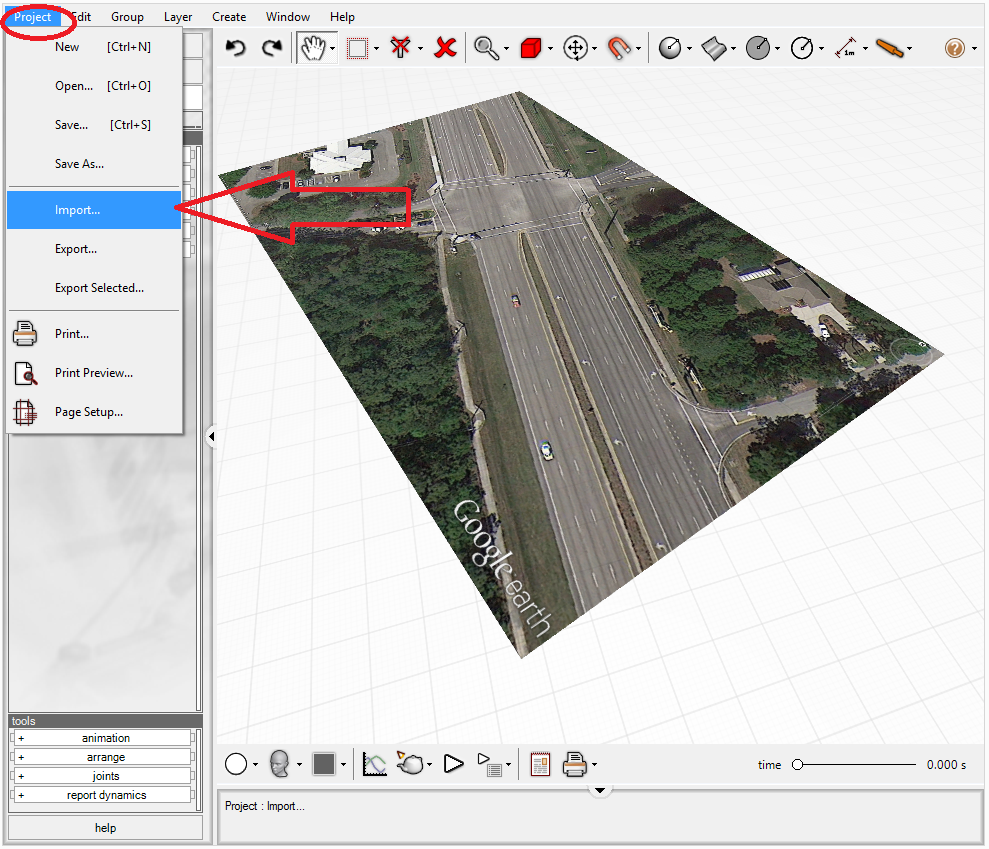Open dropdown arrow next to zoom tool
Image resolution: width=989 pixels, height=849 pixels.
pyautogui.click(x=506, y=49)
